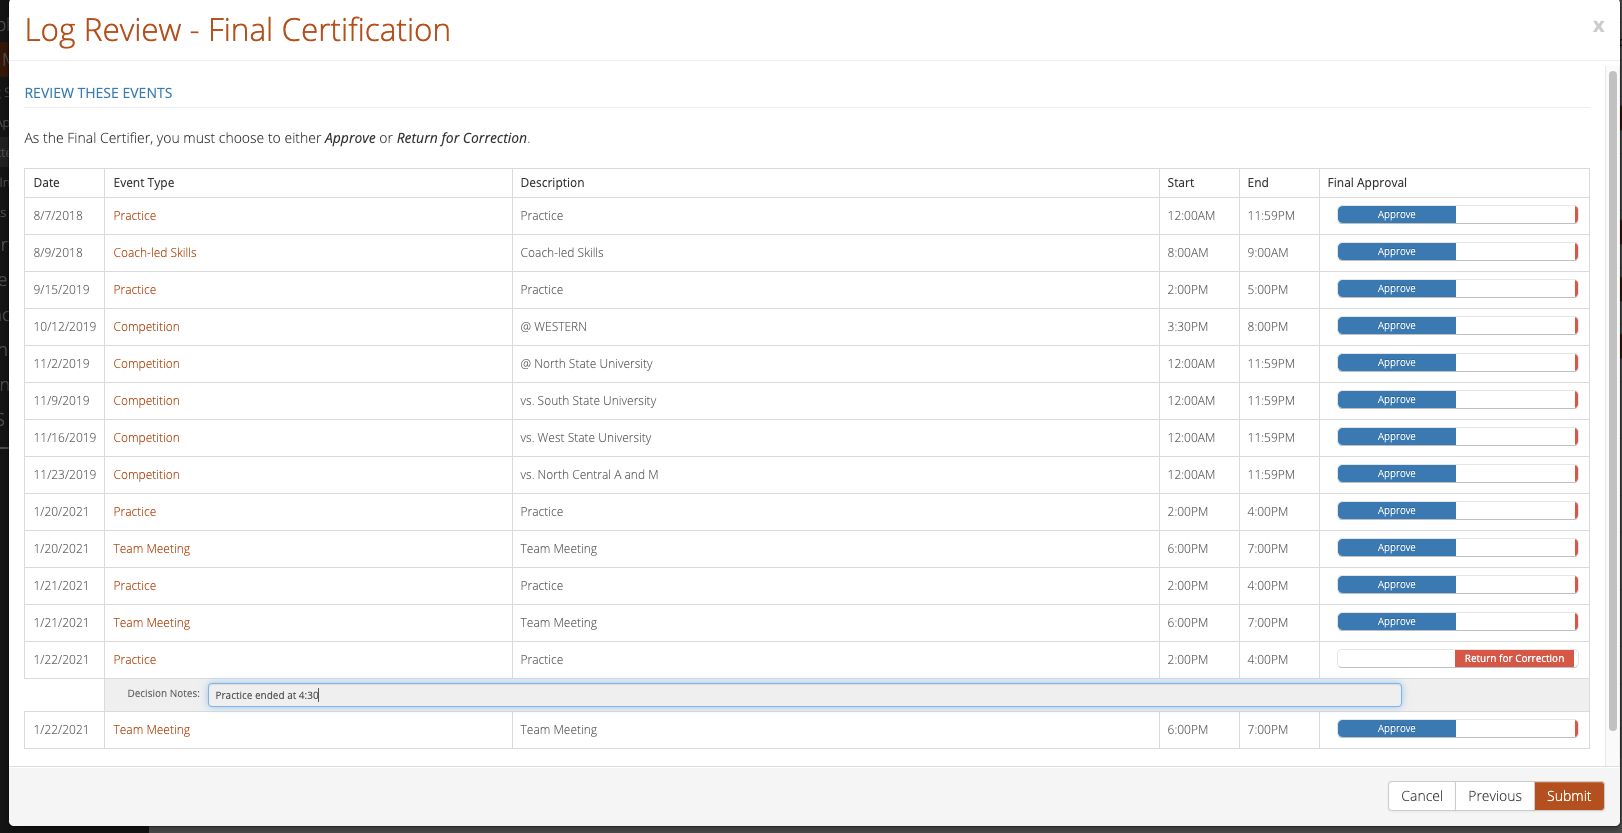Open the Practice link for 1/21/2021
The height and width of the screenshot is (833, 1622).
pos(135,586)
